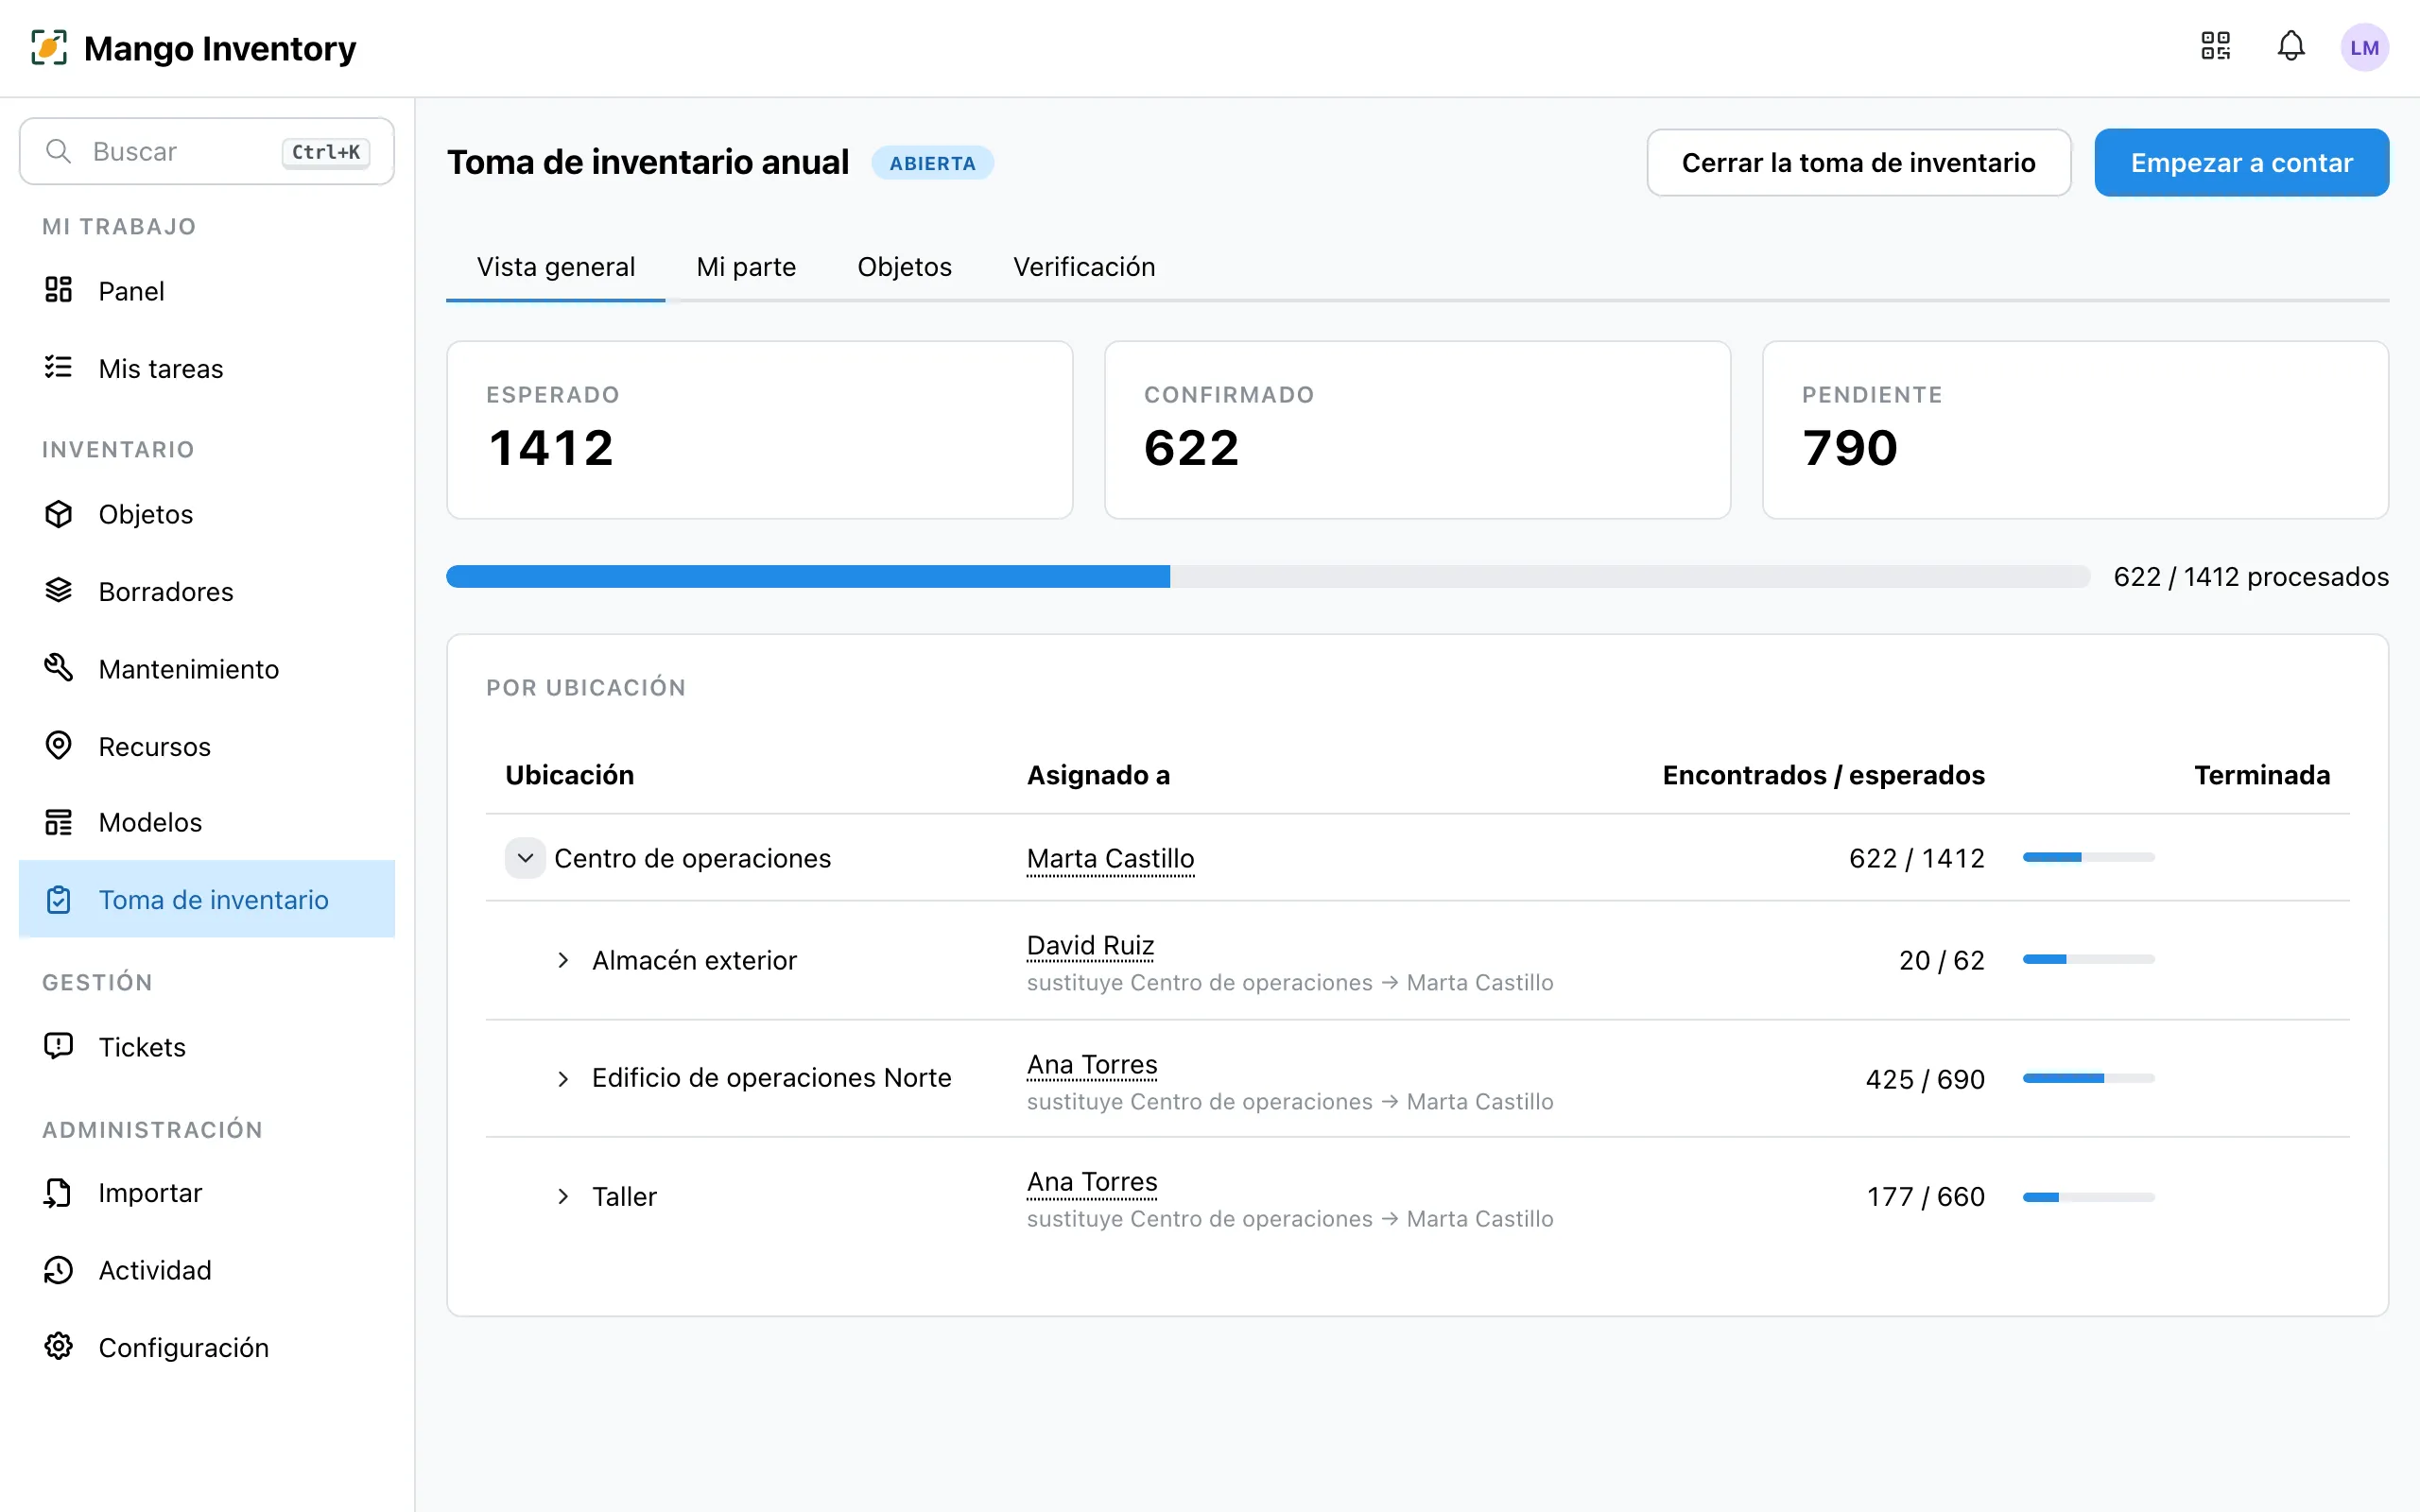This screenshot has height=1512, width=2420.
Task: Open the Verificación tab
Action: 1084,267
